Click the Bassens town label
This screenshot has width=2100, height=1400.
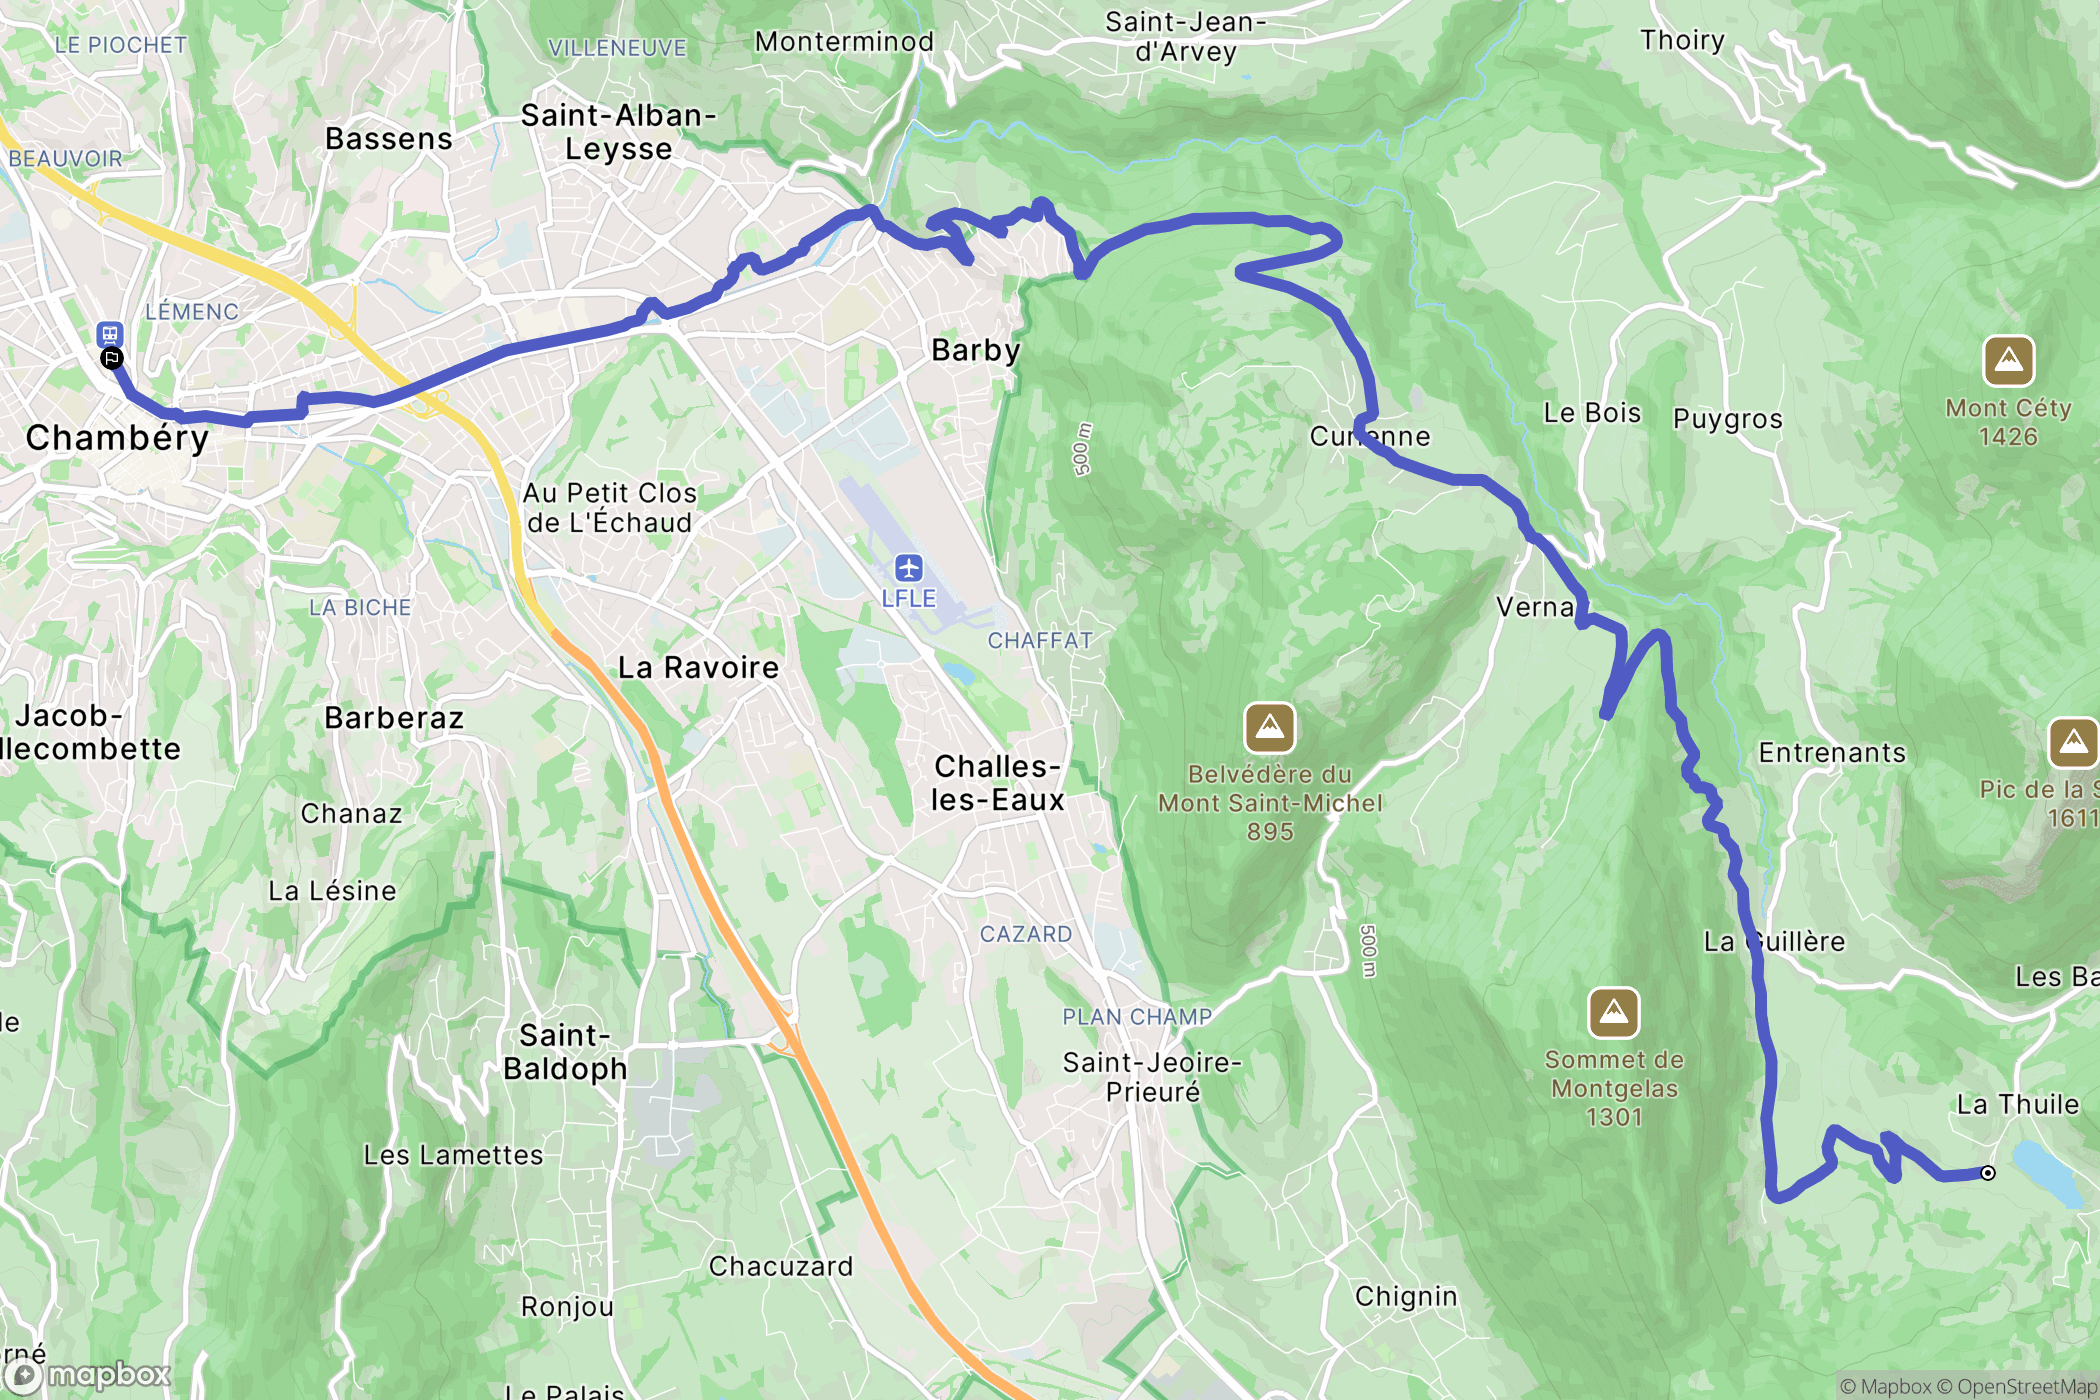[x=389, y=138]
